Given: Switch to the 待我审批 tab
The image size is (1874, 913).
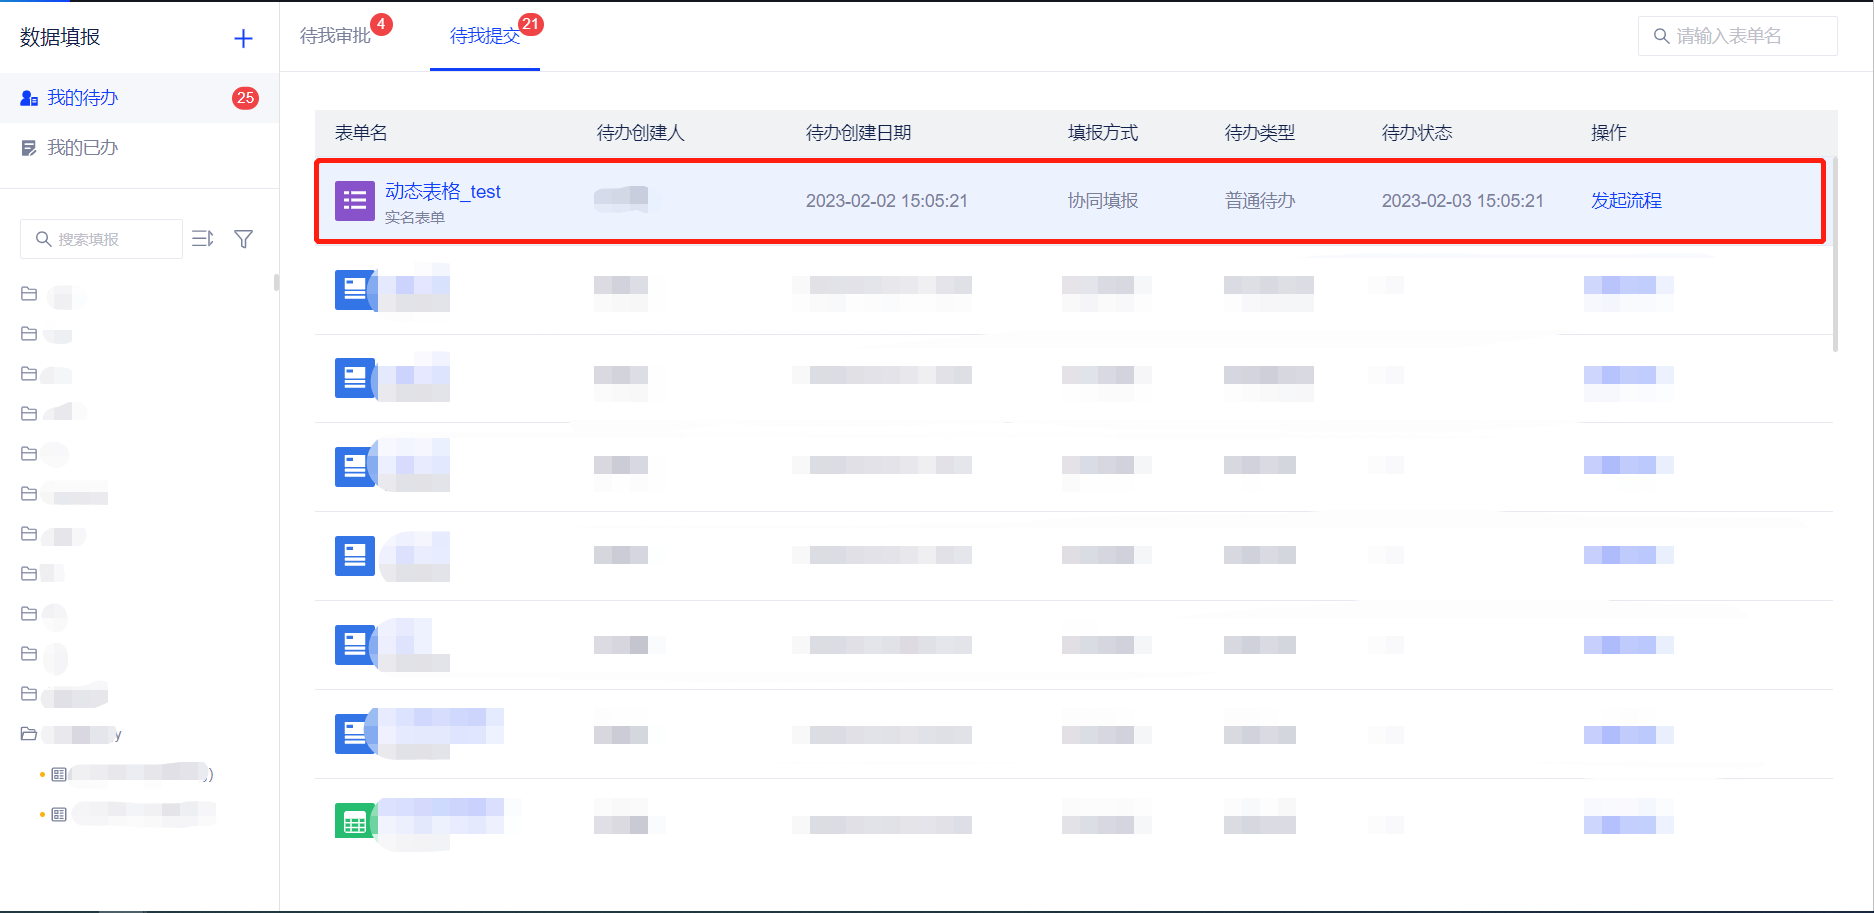Looking at the screenshot, I should [335, 36].
